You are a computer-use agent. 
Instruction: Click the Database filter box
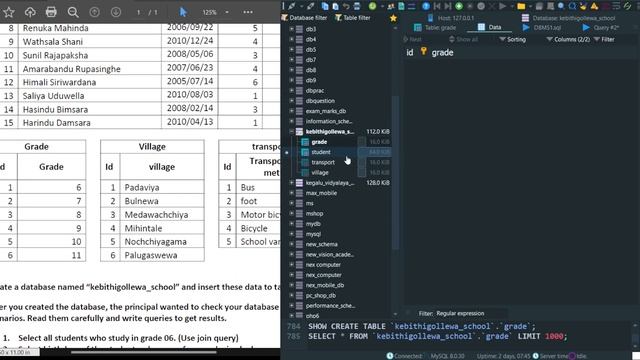304,18
